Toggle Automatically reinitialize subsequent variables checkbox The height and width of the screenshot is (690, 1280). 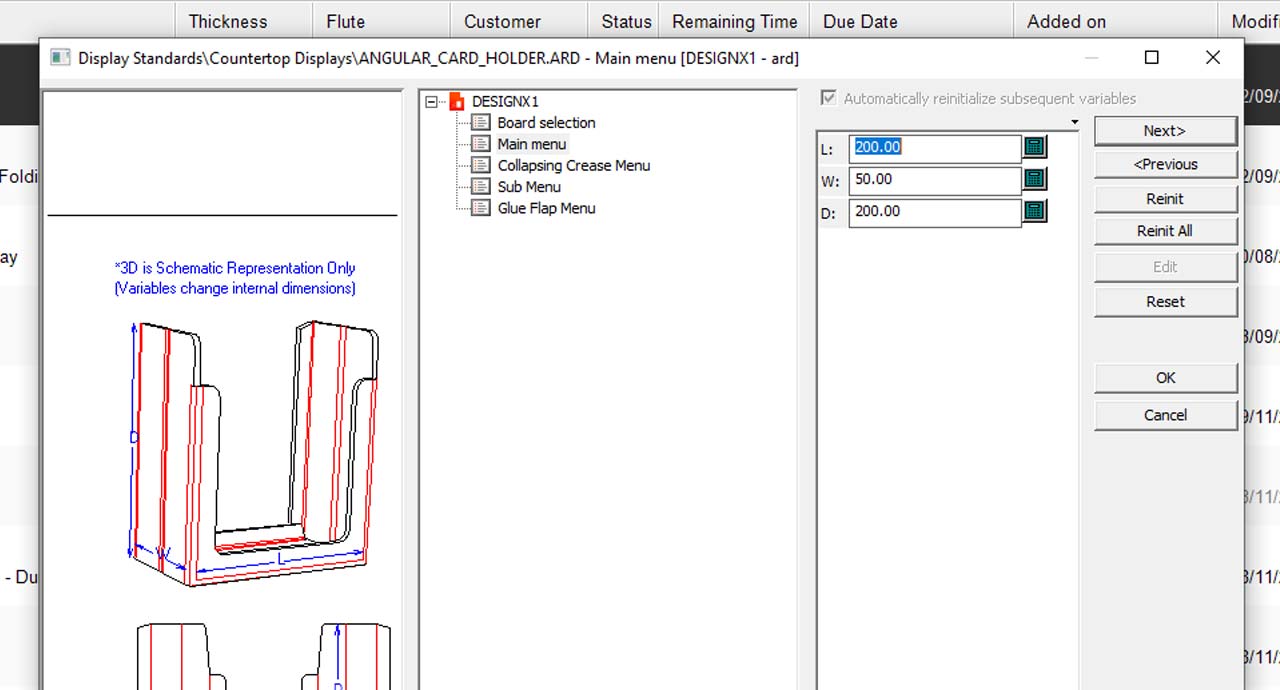coord(828,98)
